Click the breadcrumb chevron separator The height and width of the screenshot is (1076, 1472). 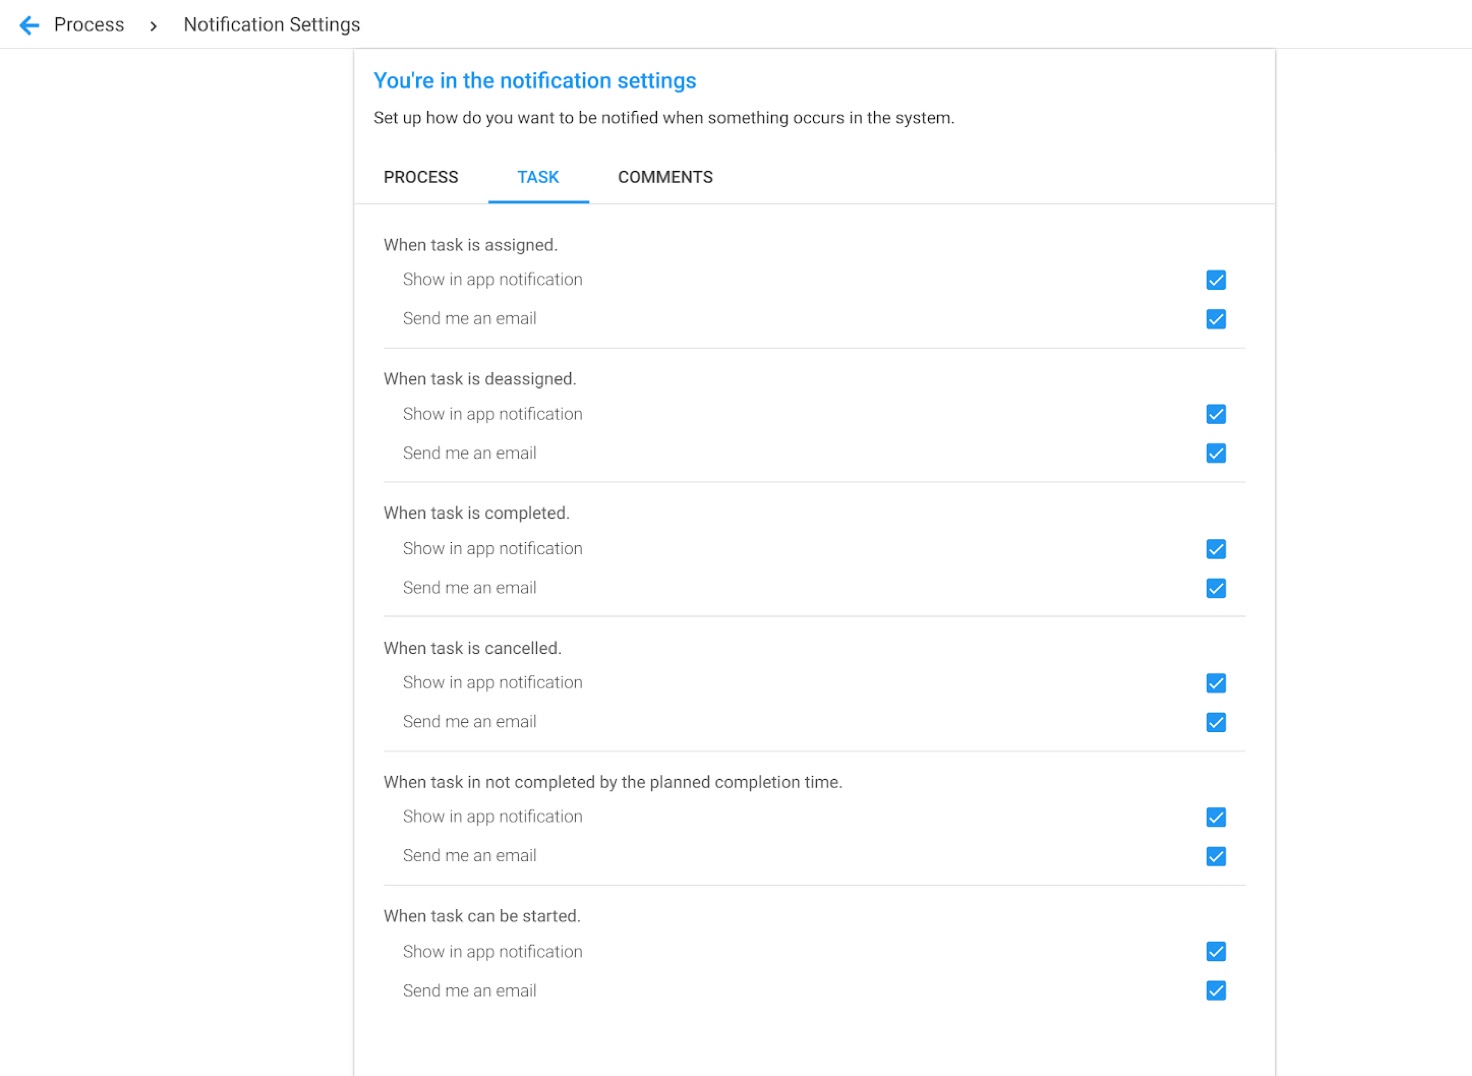(x=153, y=26)
